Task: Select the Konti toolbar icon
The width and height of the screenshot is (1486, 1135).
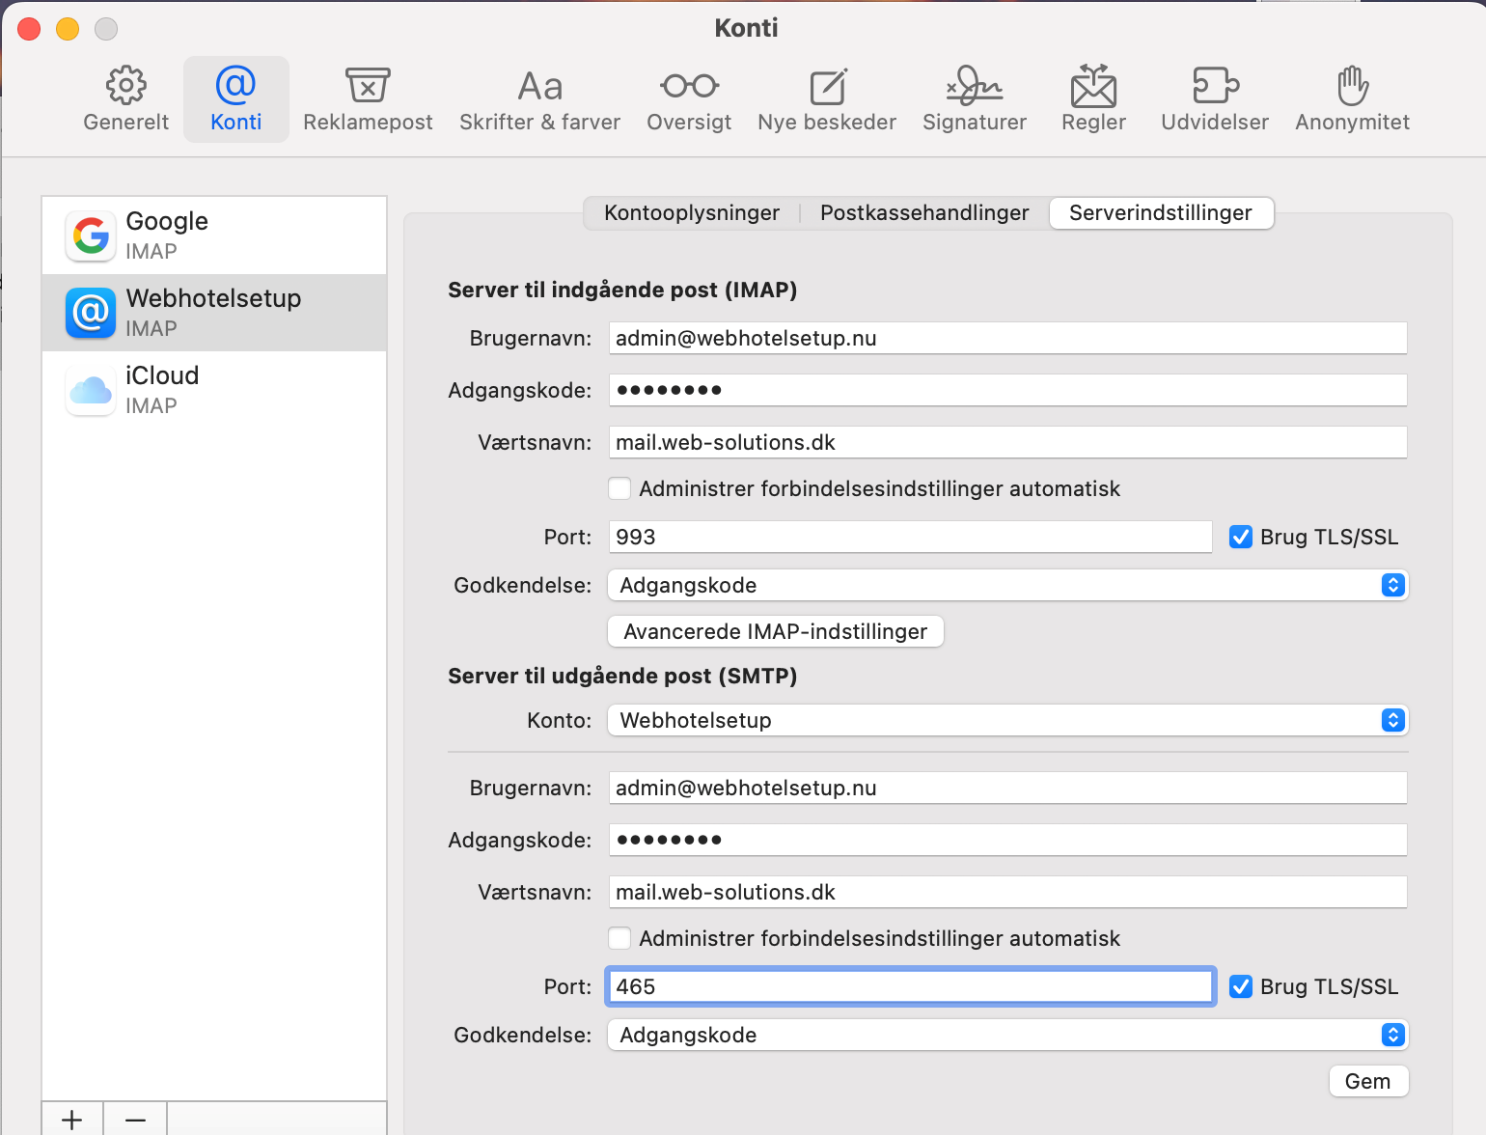Action: [236, 99]
